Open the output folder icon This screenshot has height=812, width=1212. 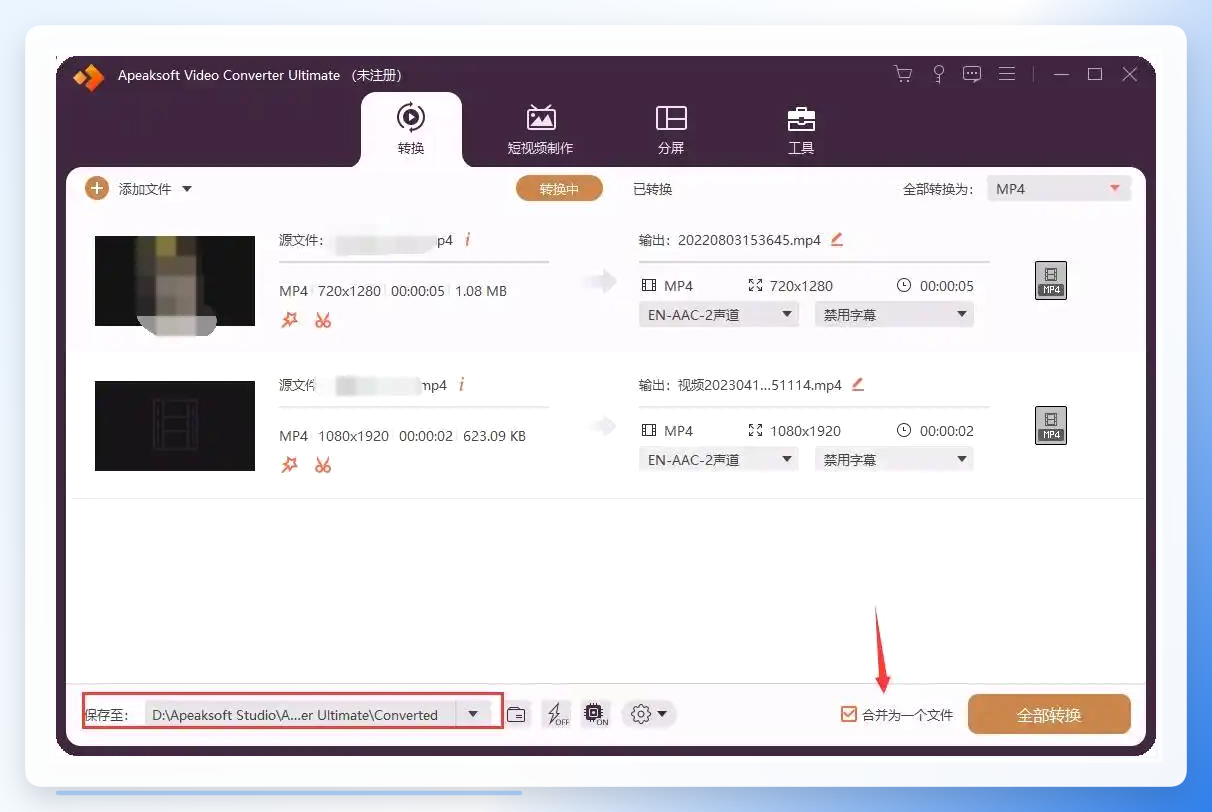click(516, 714)
